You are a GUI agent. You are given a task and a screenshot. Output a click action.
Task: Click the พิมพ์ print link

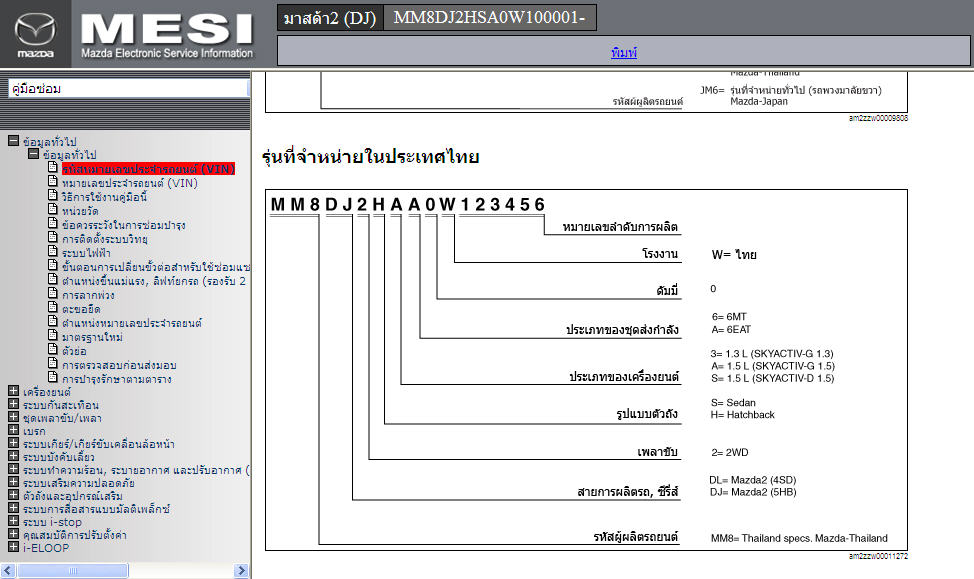[624, 53]
